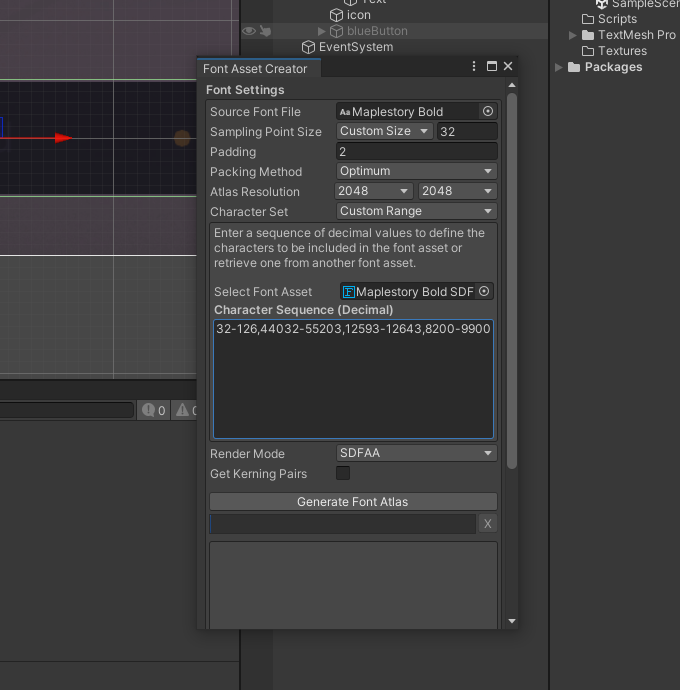Select the icon object cube in hierarchy
The width and height of the screenshot is (680, 690).
pos(336,15)
